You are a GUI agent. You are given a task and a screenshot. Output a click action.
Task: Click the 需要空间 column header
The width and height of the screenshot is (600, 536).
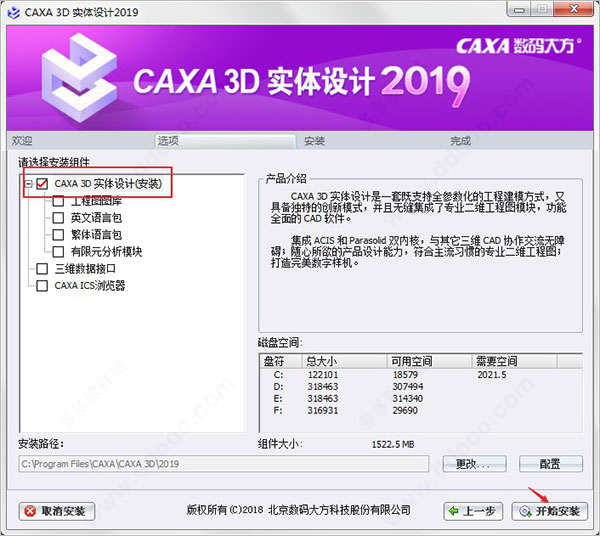[514, 361]
